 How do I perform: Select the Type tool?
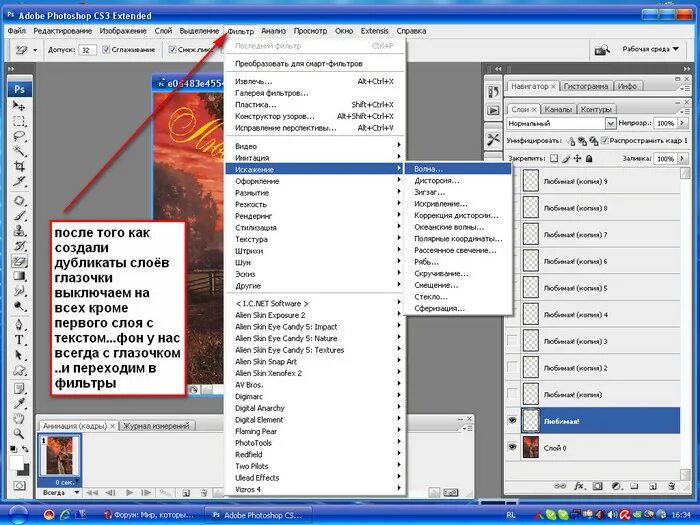coord(19,340)
